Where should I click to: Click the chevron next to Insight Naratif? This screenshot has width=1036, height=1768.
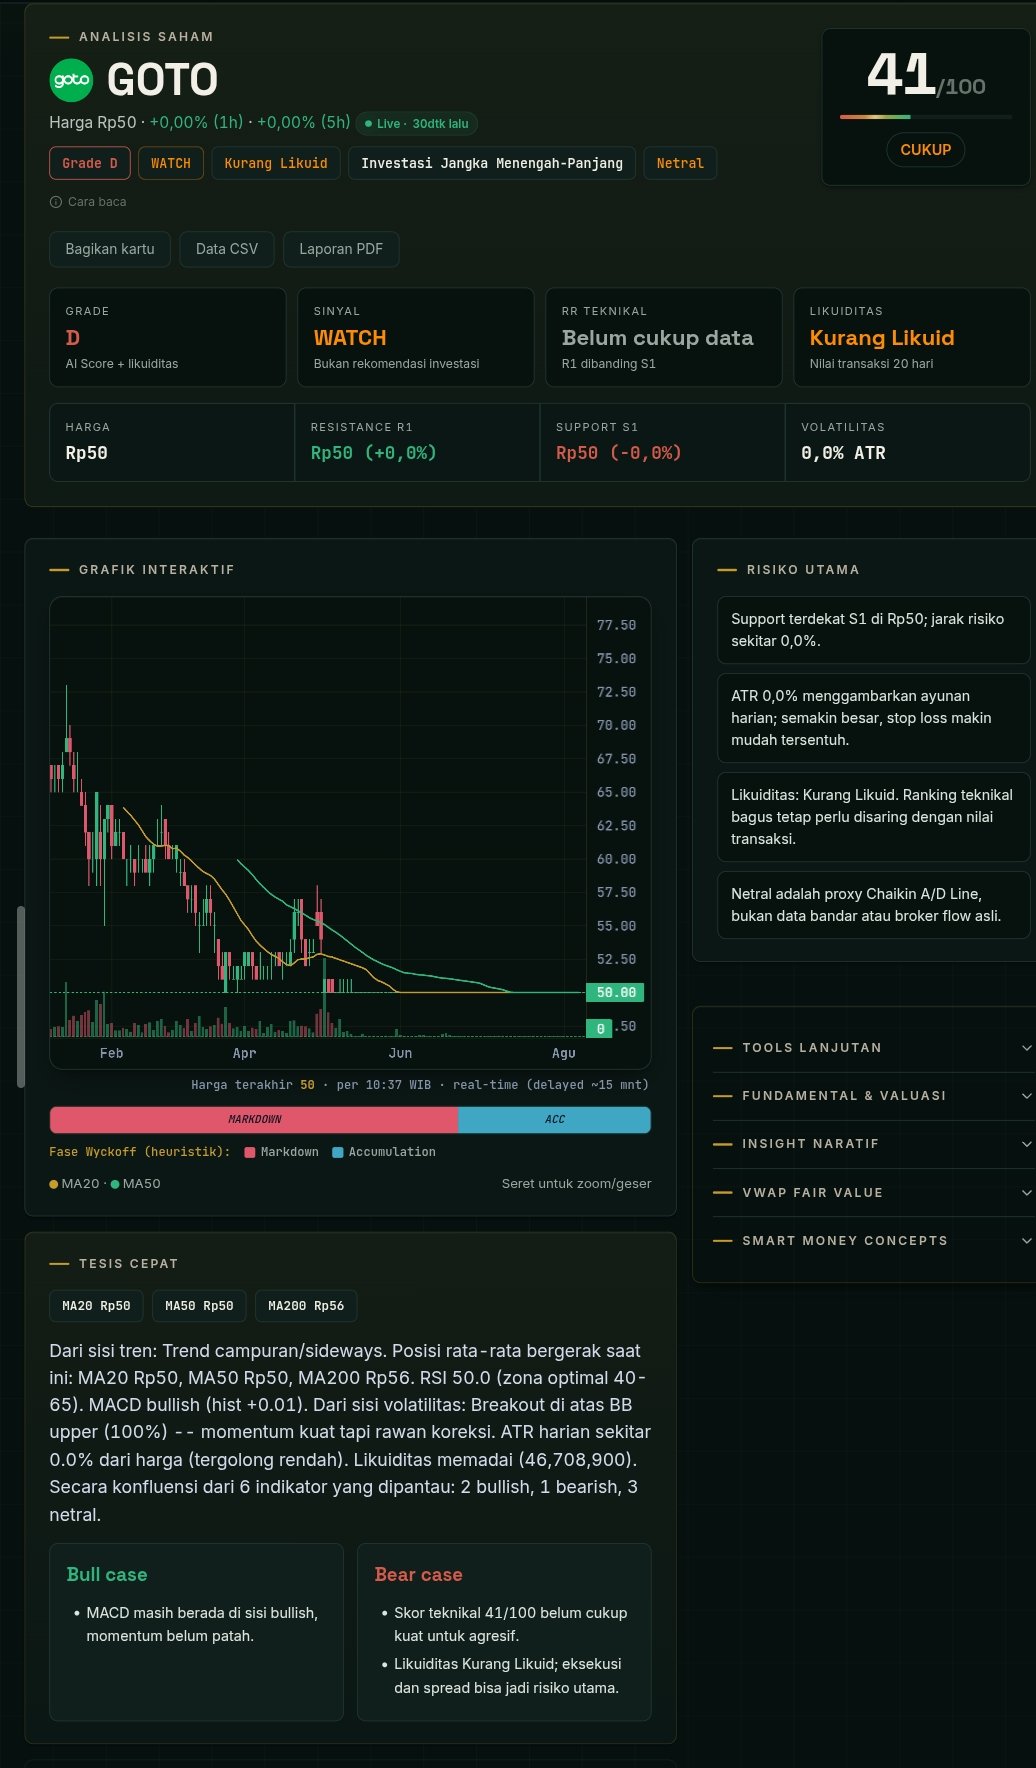coord(1026,1144)
